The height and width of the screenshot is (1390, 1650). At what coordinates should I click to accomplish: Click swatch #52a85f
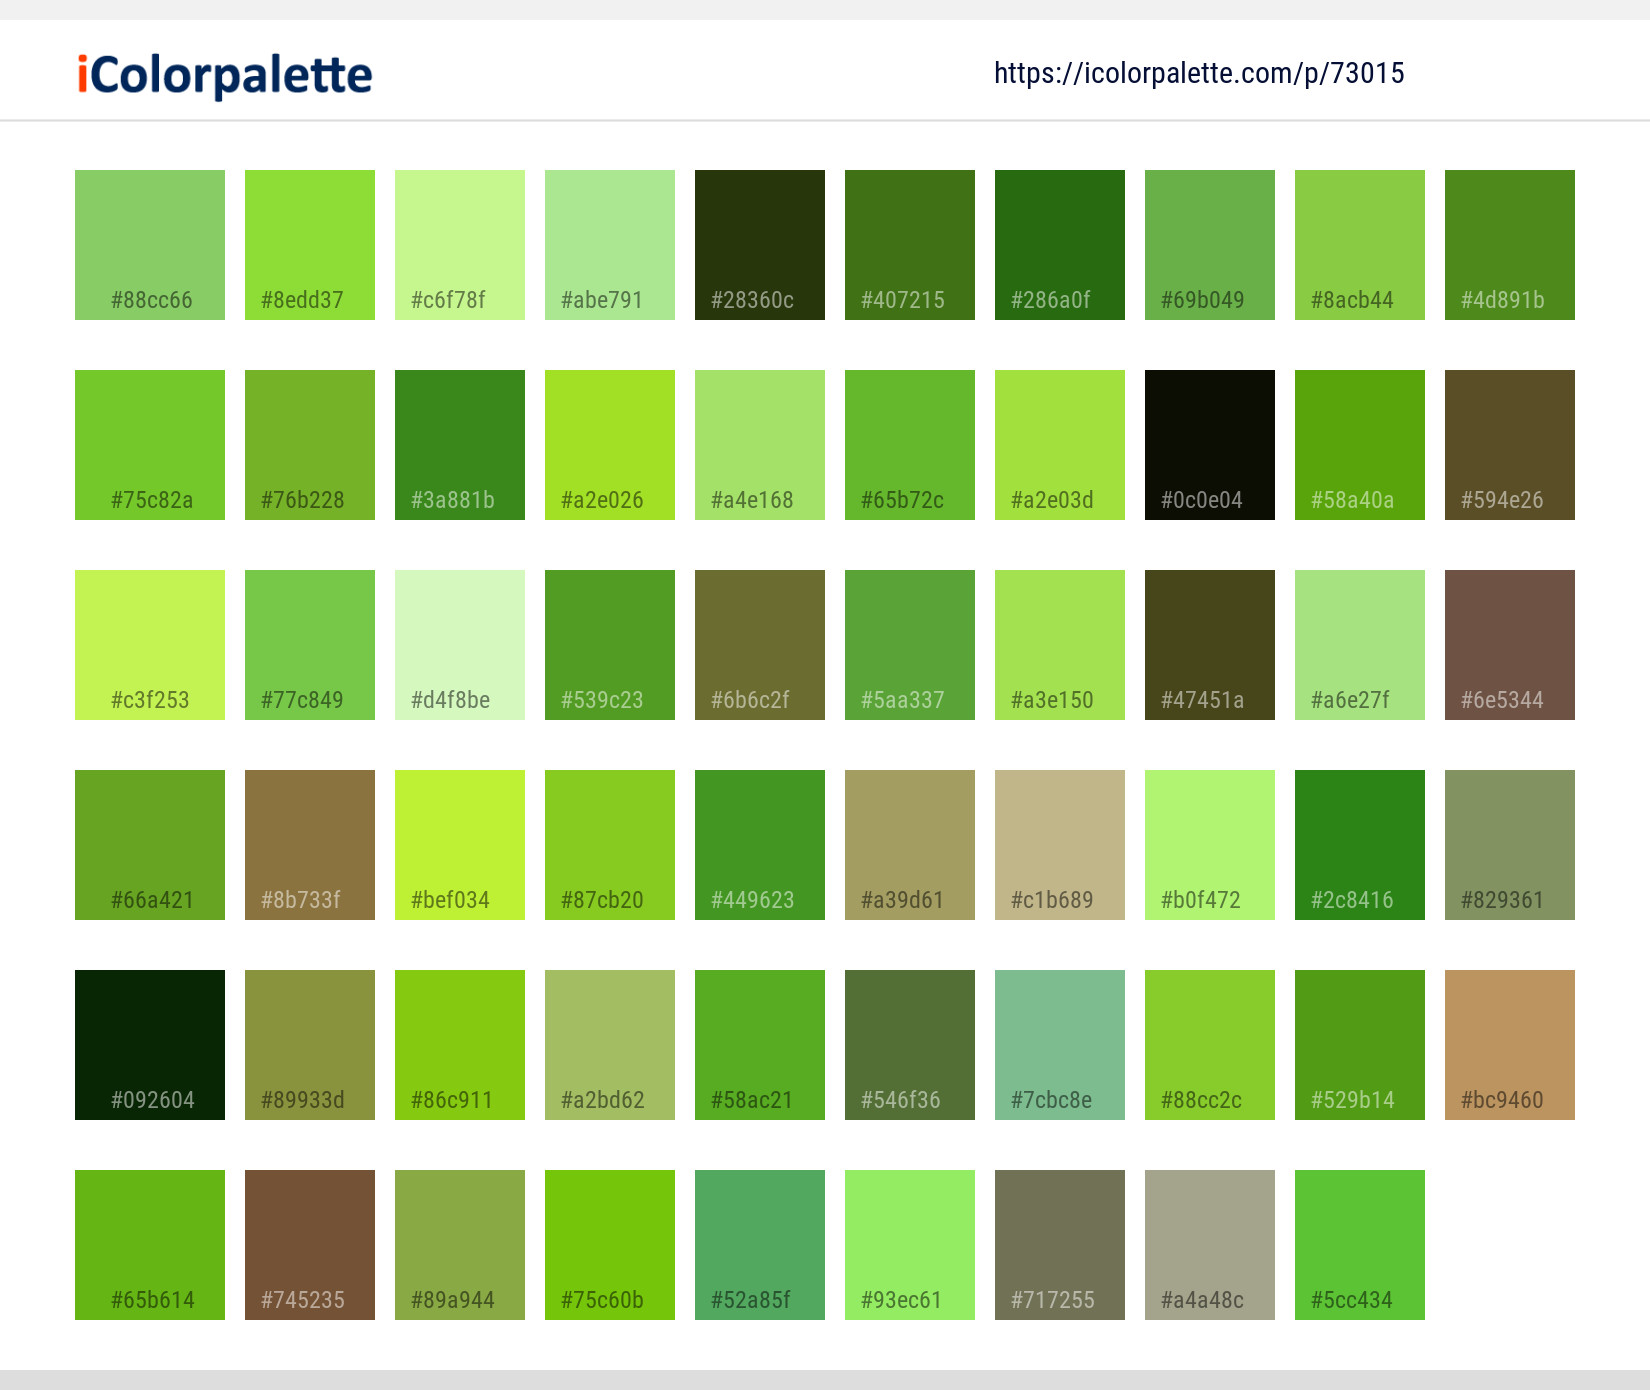pyautogui.click(x=760, y=1245)
